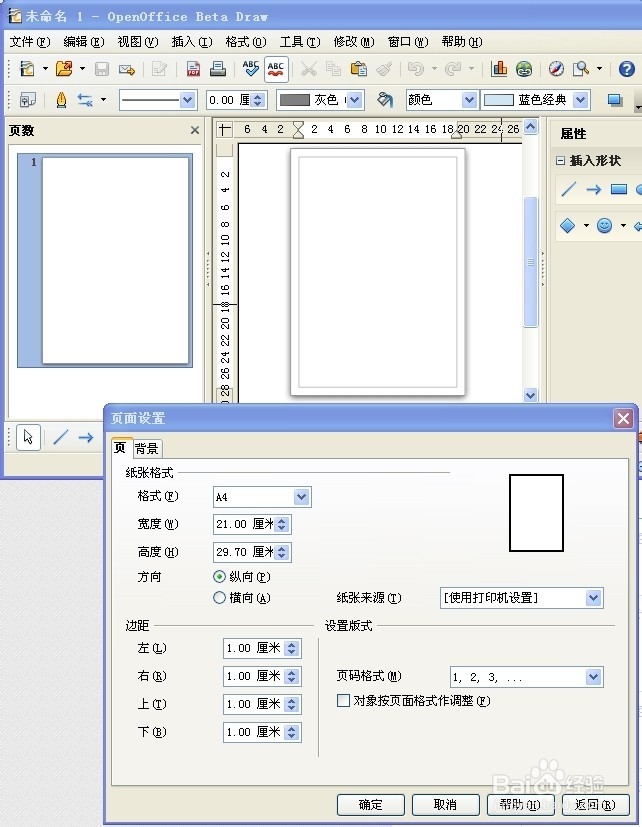Select Portrait orientation radio button
This screenshot has width=642, height=827.
pos(219,576)
